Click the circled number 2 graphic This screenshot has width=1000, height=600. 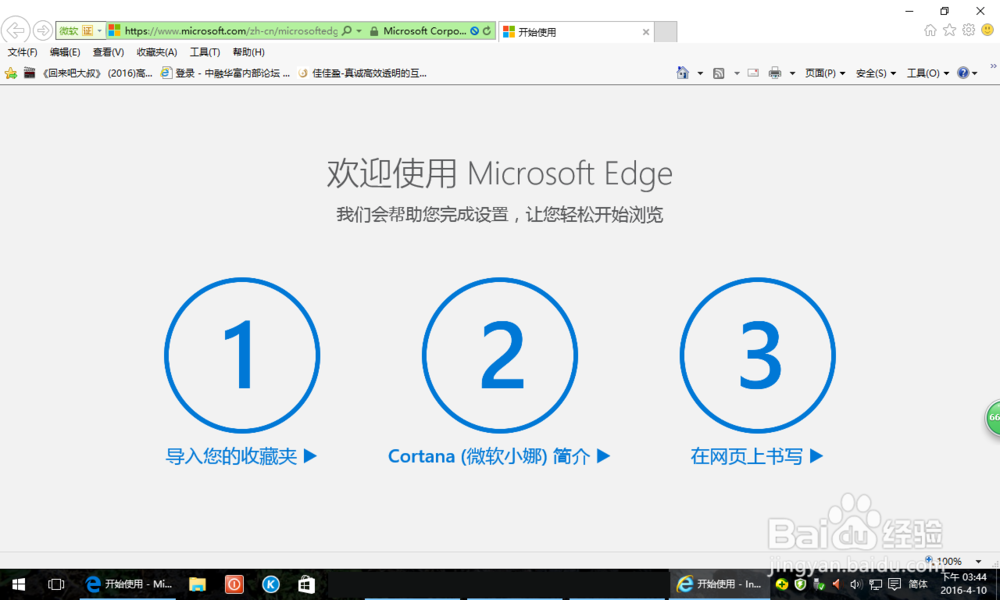(x=499, y=355)
